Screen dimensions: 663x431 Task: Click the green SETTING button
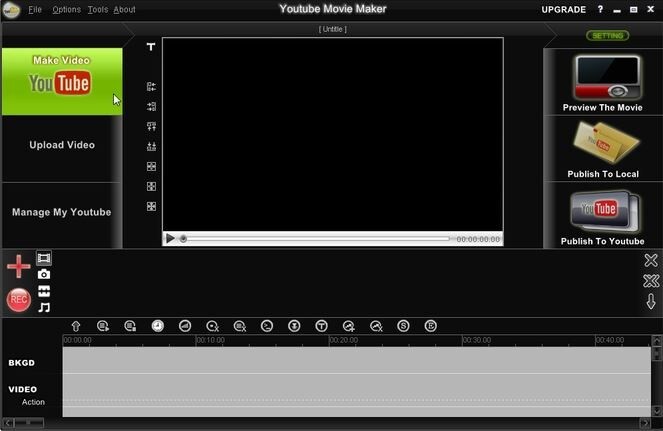pyautogui.click(x=608, y=36)
